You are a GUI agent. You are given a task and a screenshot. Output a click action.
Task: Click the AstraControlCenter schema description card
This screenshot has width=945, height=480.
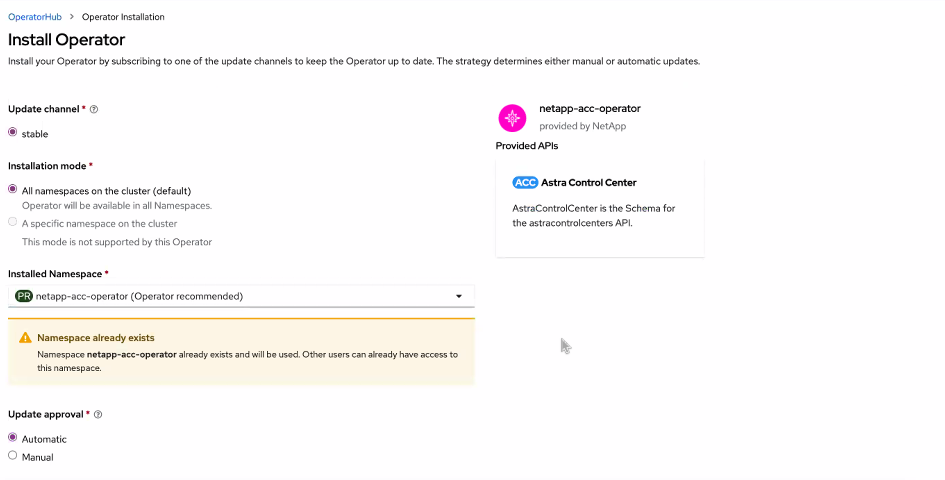[599, 216]
